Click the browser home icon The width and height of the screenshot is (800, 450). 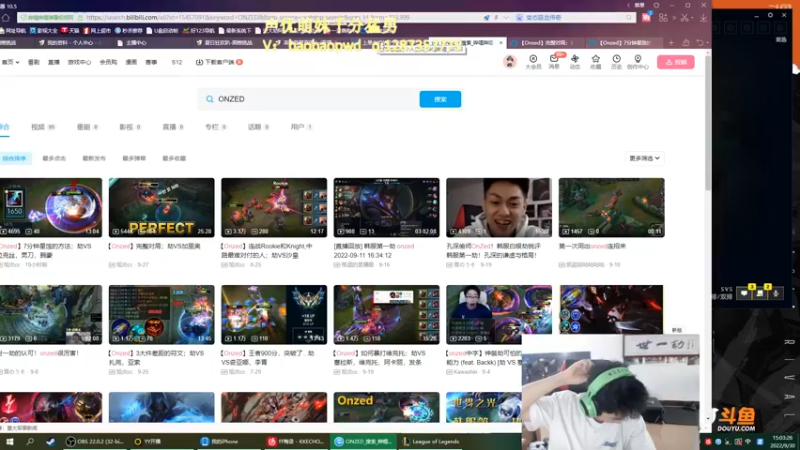pos(6,17)
